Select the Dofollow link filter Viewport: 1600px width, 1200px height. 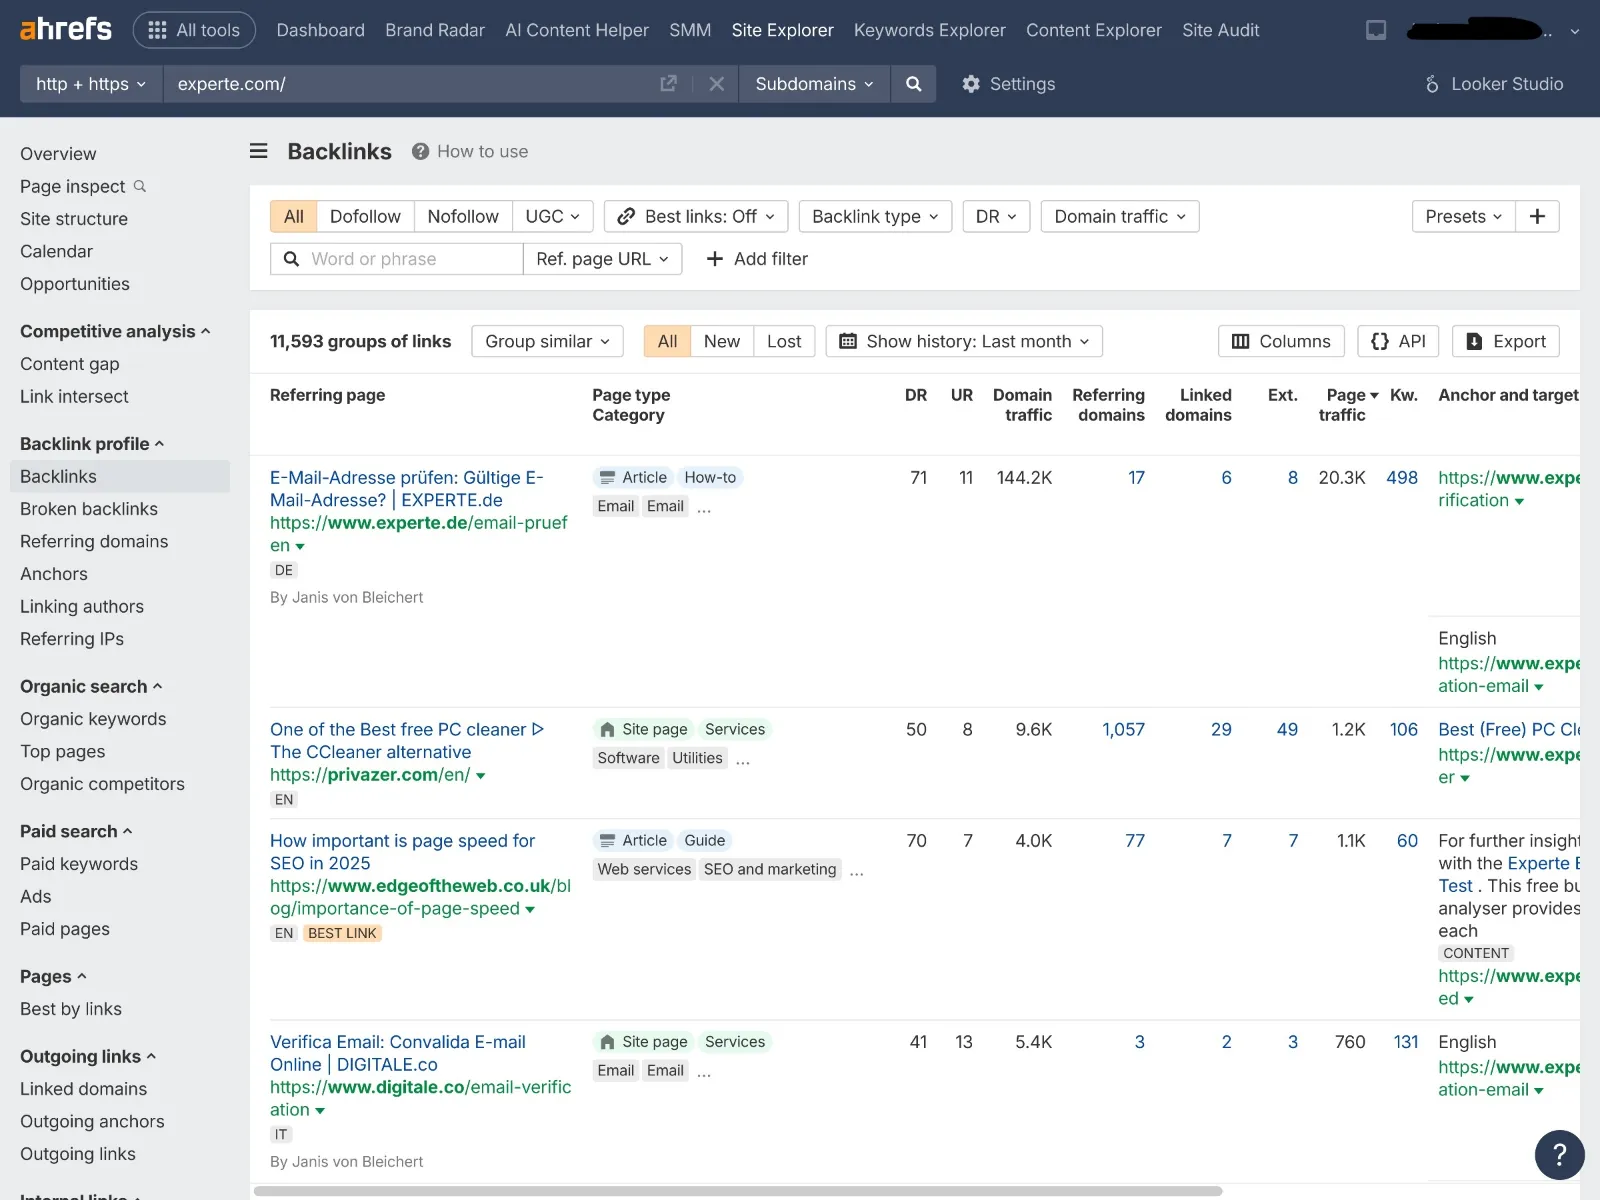(365, 216)
